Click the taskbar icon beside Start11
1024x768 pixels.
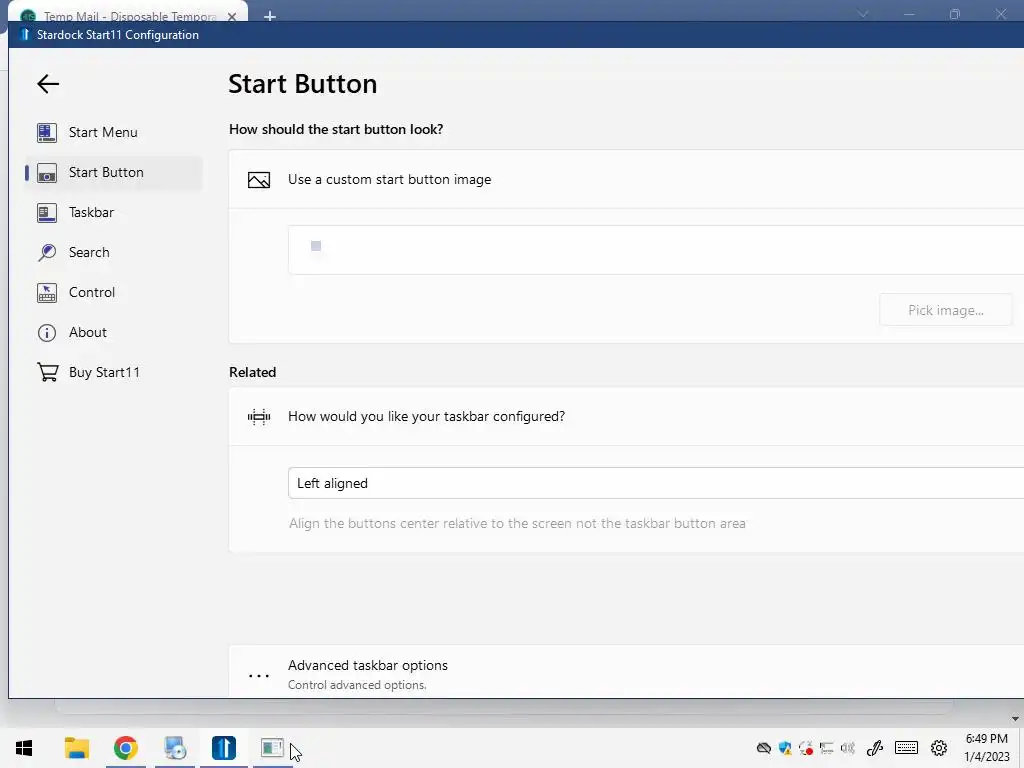[x=272, y=748]
